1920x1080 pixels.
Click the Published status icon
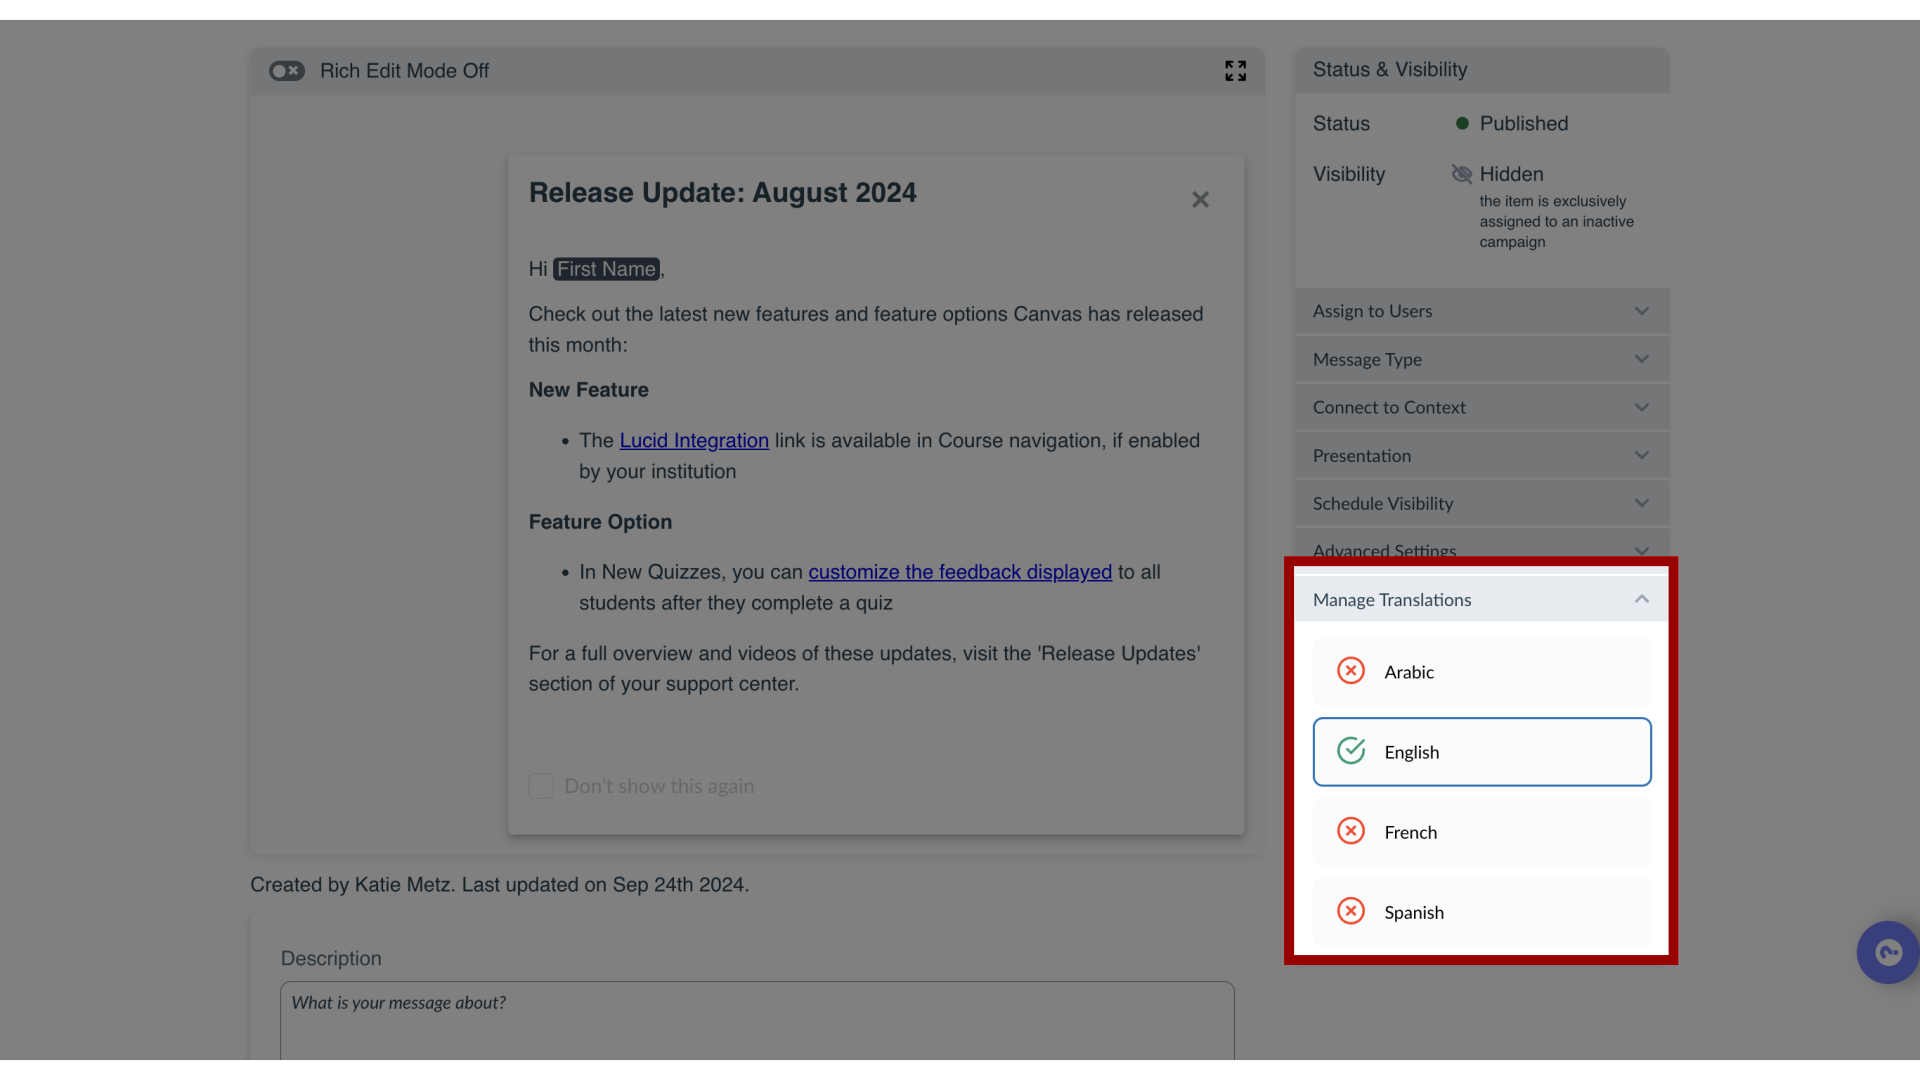(x=1461, y=123)
